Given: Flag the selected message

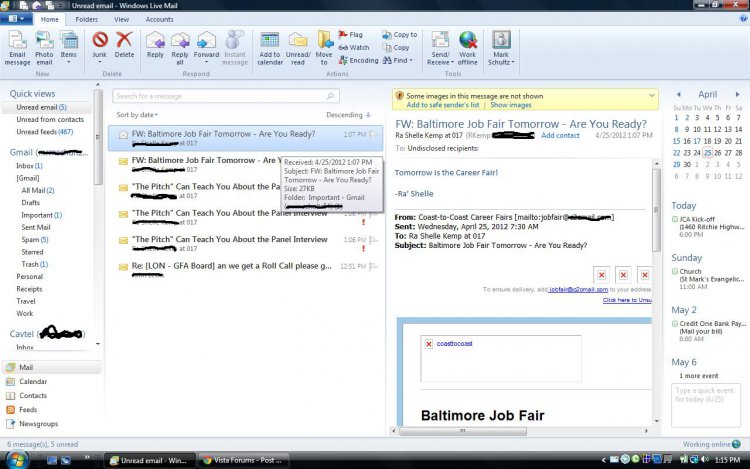Looking at the screenshot, I should pyautogui.click(x=351, y=34).
